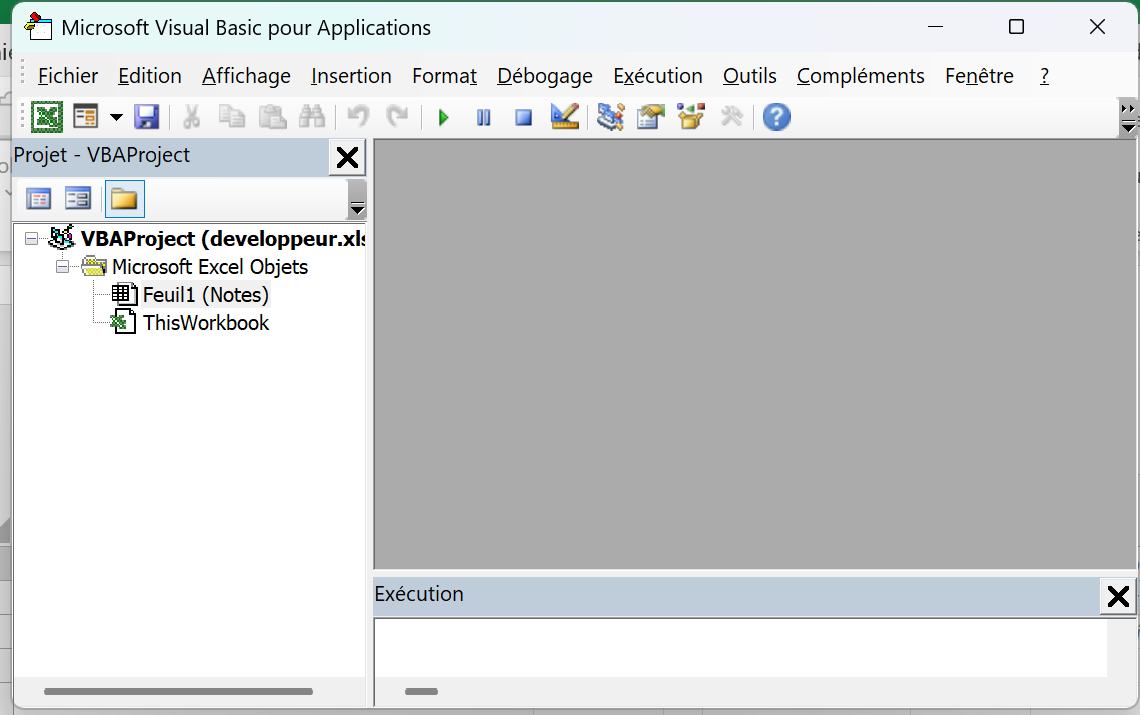
Task: Save the workbook with the floppy icon
Action: click(x=147, y=116)
